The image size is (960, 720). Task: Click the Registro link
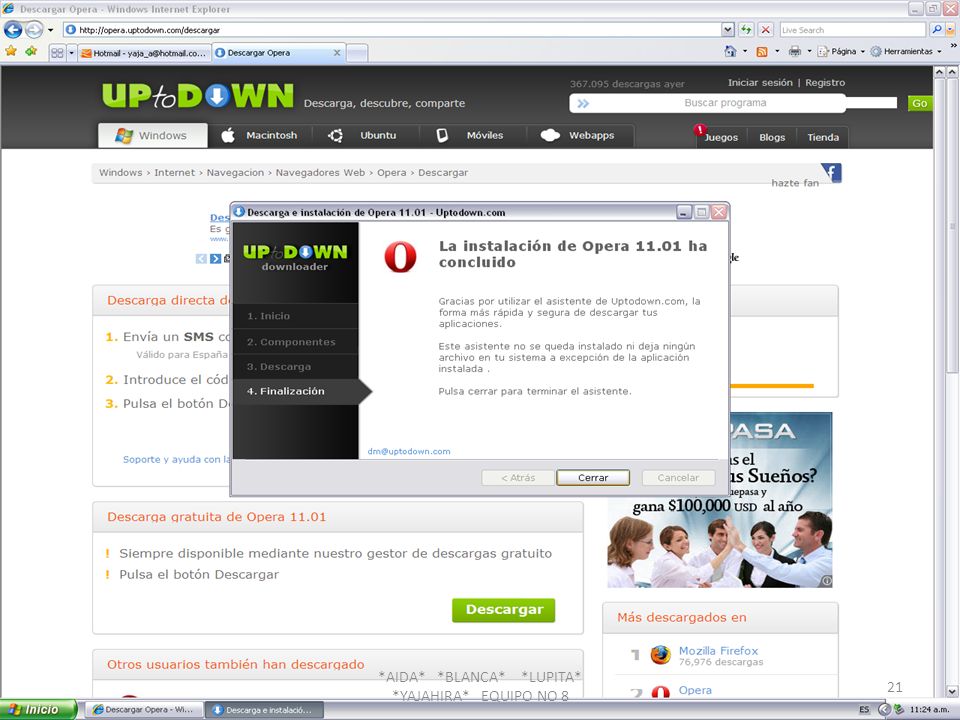[x=825, y=83]
